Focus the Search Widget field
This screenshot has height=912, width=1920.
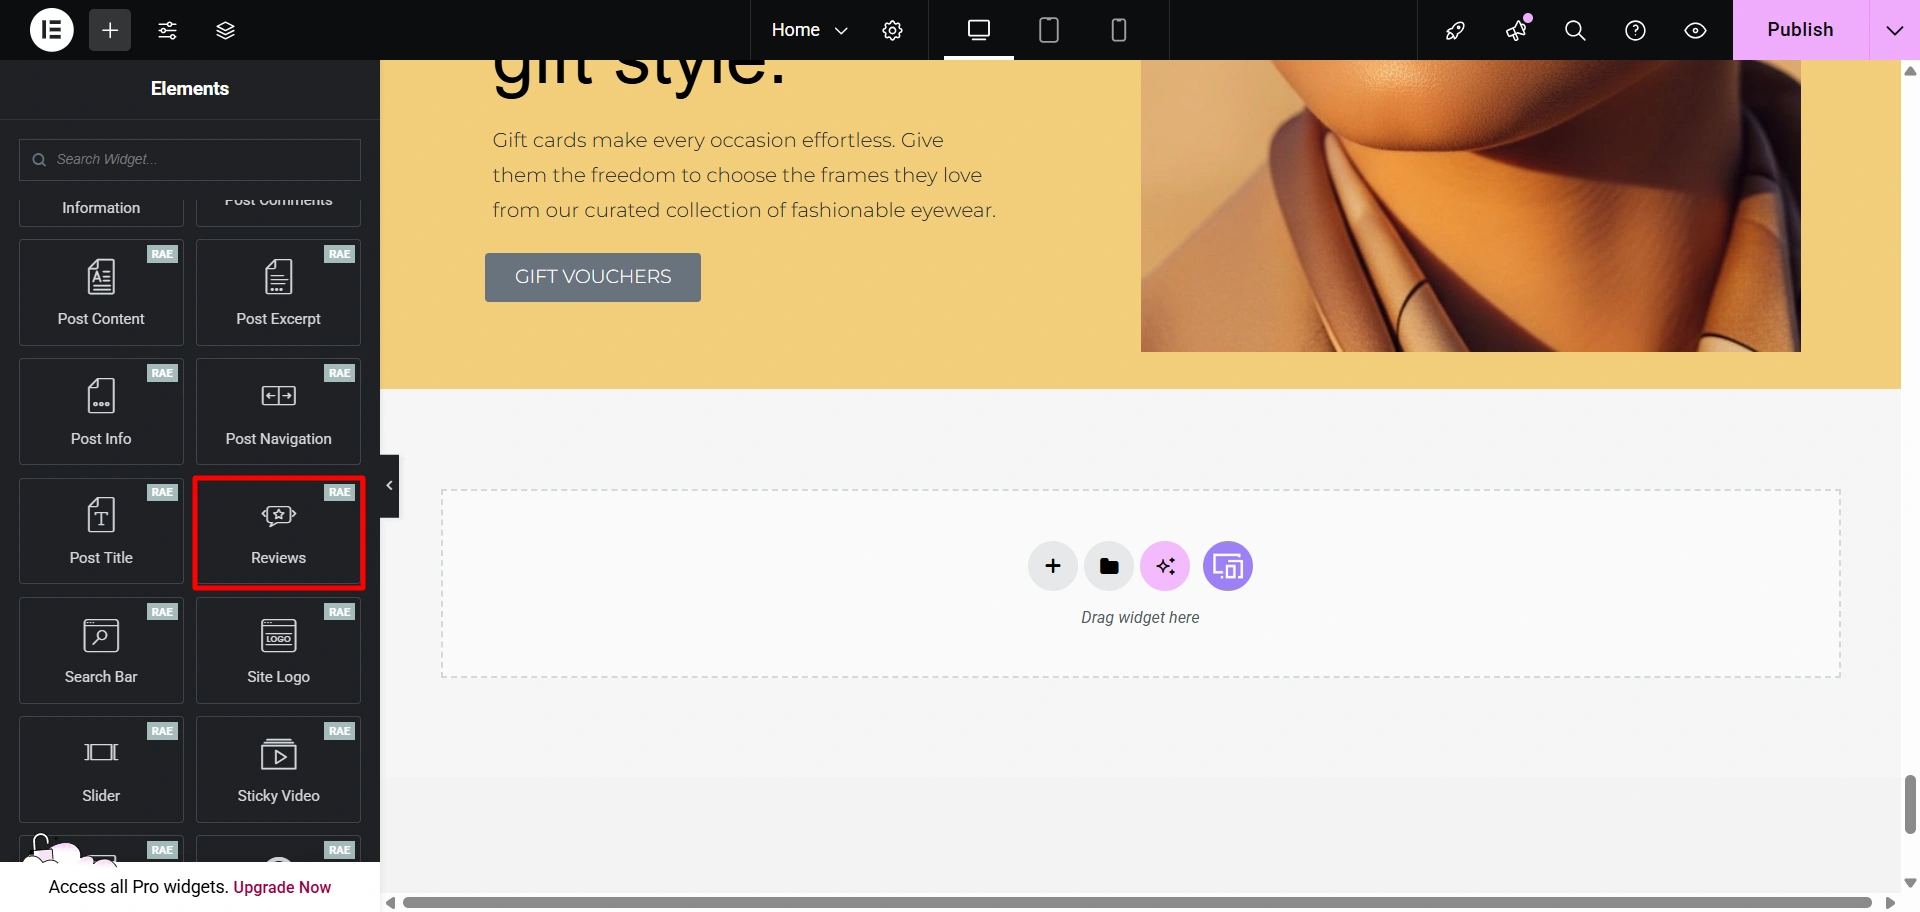coord(190,160)
